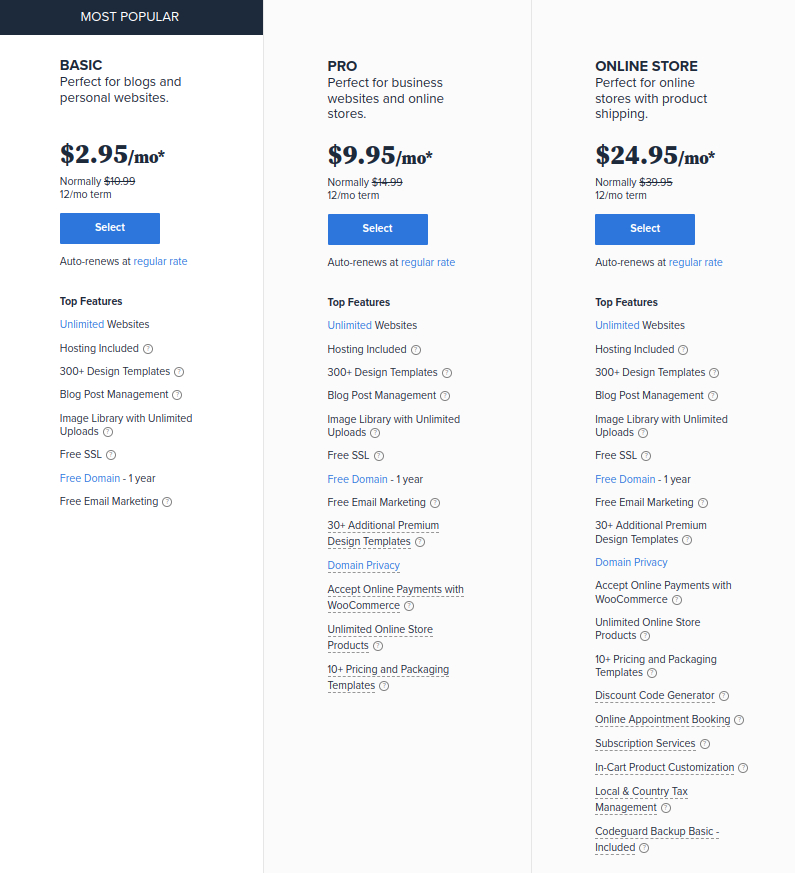The width and height of the screenshot is (795, 873).
Task: Click help icon beside In-Cart Product Customization
Action: coord(743,768)
